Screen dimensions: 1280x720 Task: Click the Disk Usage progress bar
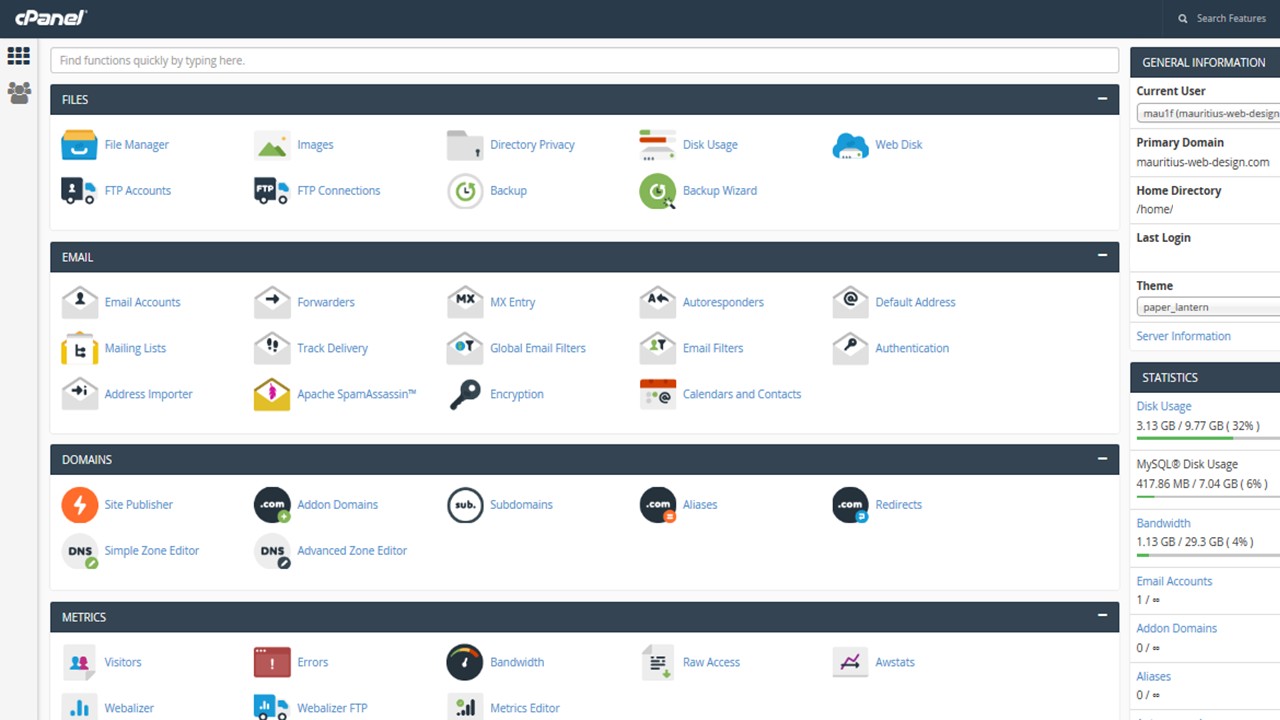pos(1208,438)
